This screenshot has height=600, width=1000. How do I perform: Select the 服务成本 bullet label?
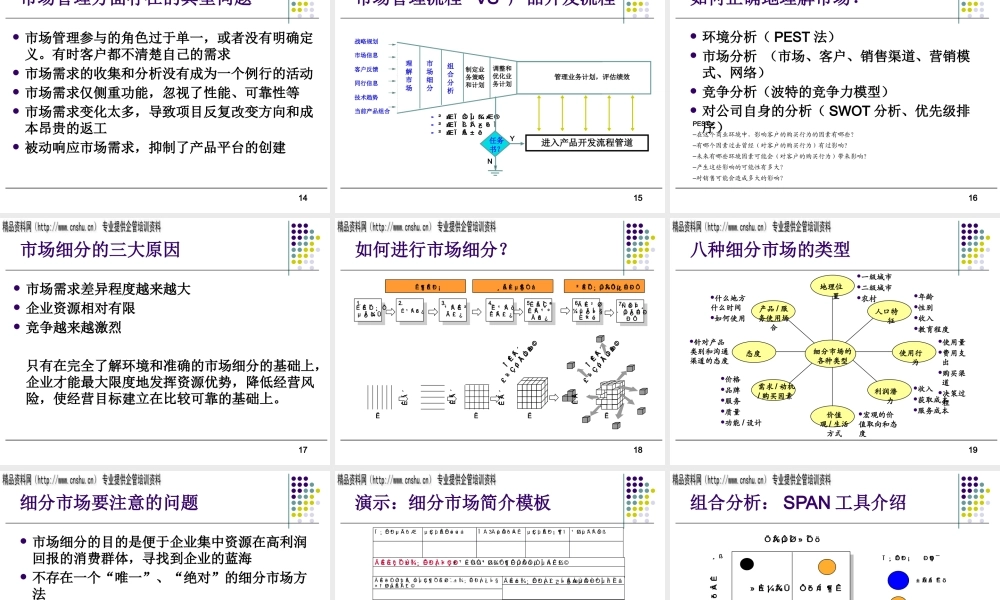point(932,411)
